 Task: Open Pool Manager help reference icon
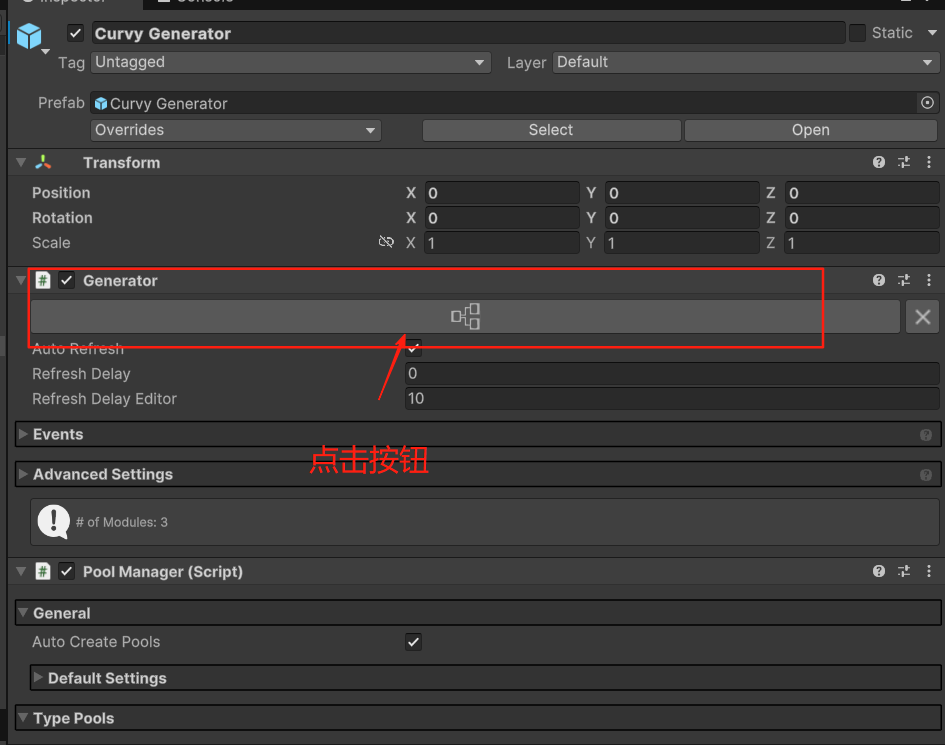879,571
